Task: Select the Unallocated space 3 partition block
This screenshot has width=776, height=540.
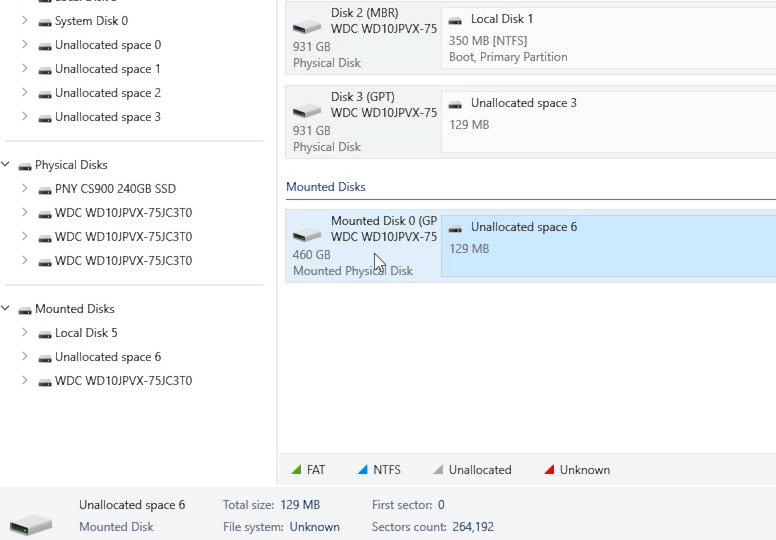Action: [608, 122]
